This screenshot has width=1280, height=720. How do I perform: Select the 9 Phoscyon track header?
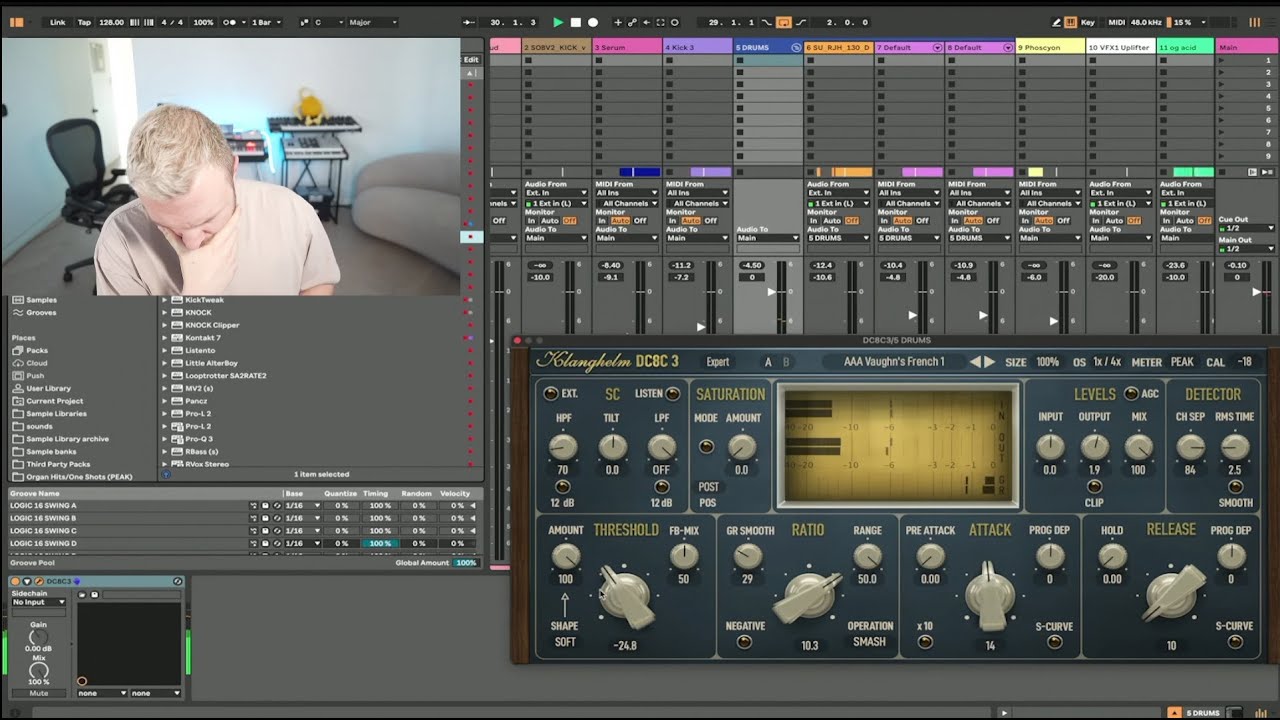pyautogui.click(x=1050, y=47)
